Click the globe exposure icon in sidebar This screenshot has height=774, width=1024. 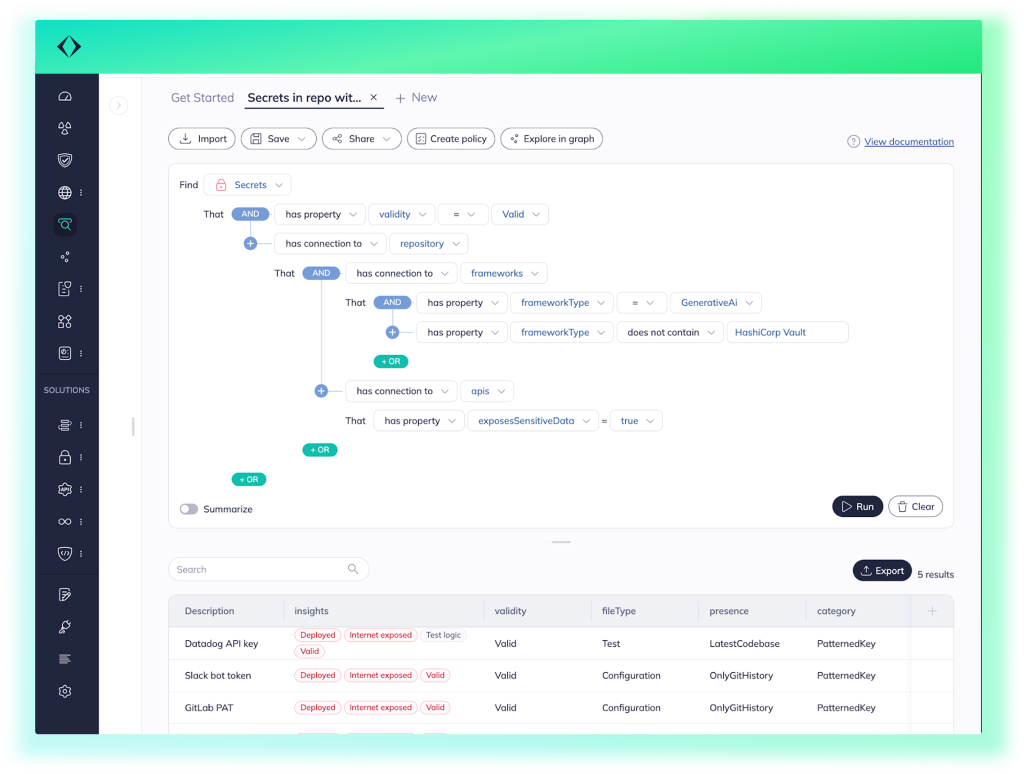[x=65, y=192]
